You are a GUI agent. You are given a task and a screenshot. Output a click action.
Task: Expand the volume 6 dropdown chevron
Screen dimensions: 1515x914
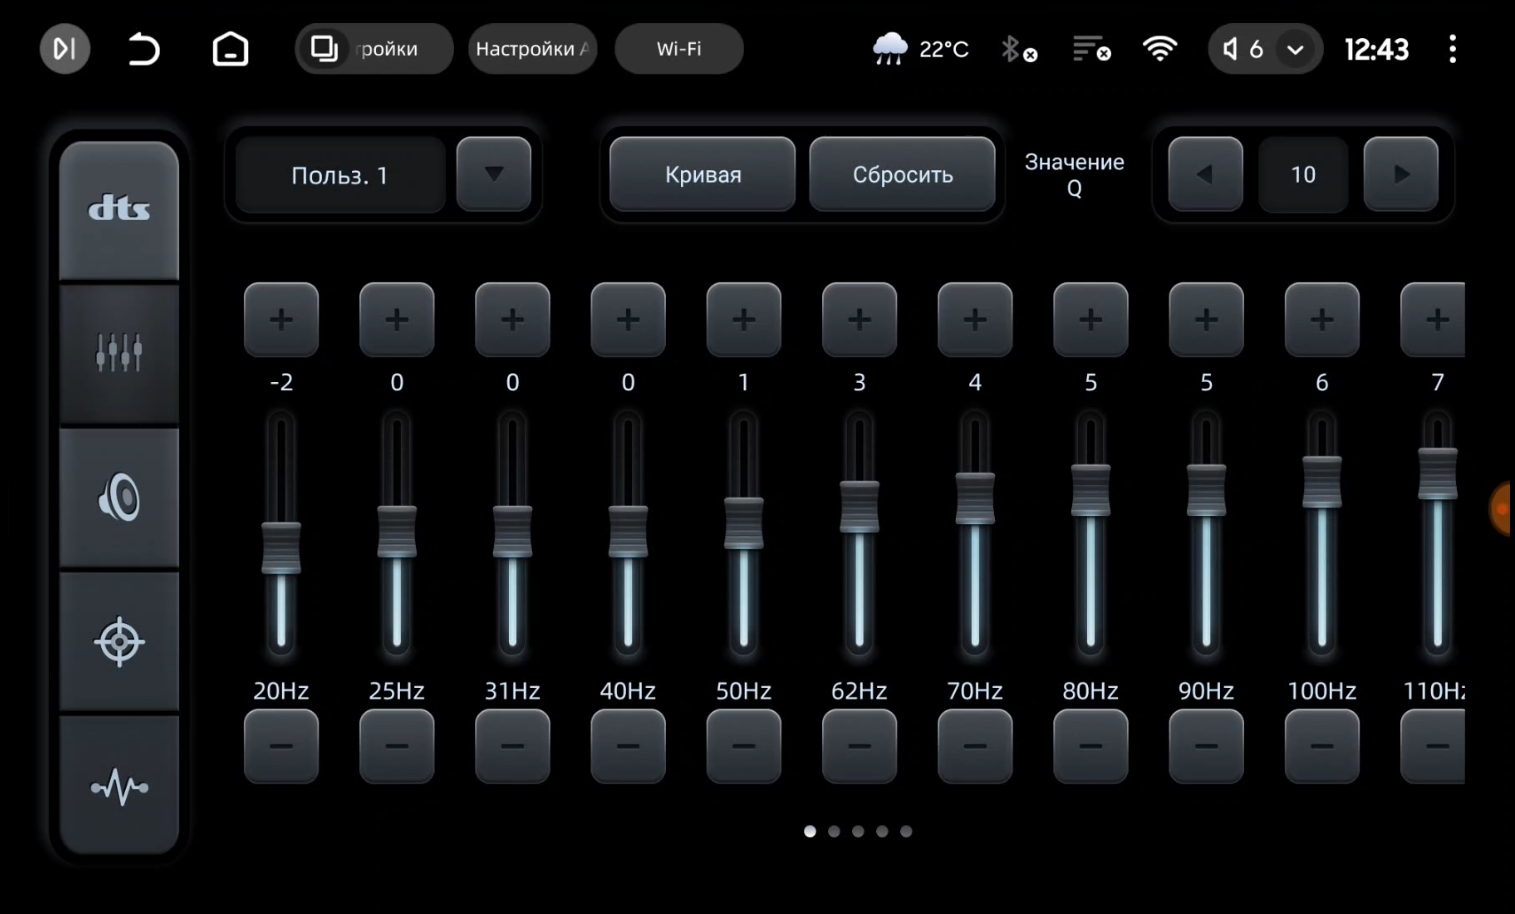(1295, 50)
